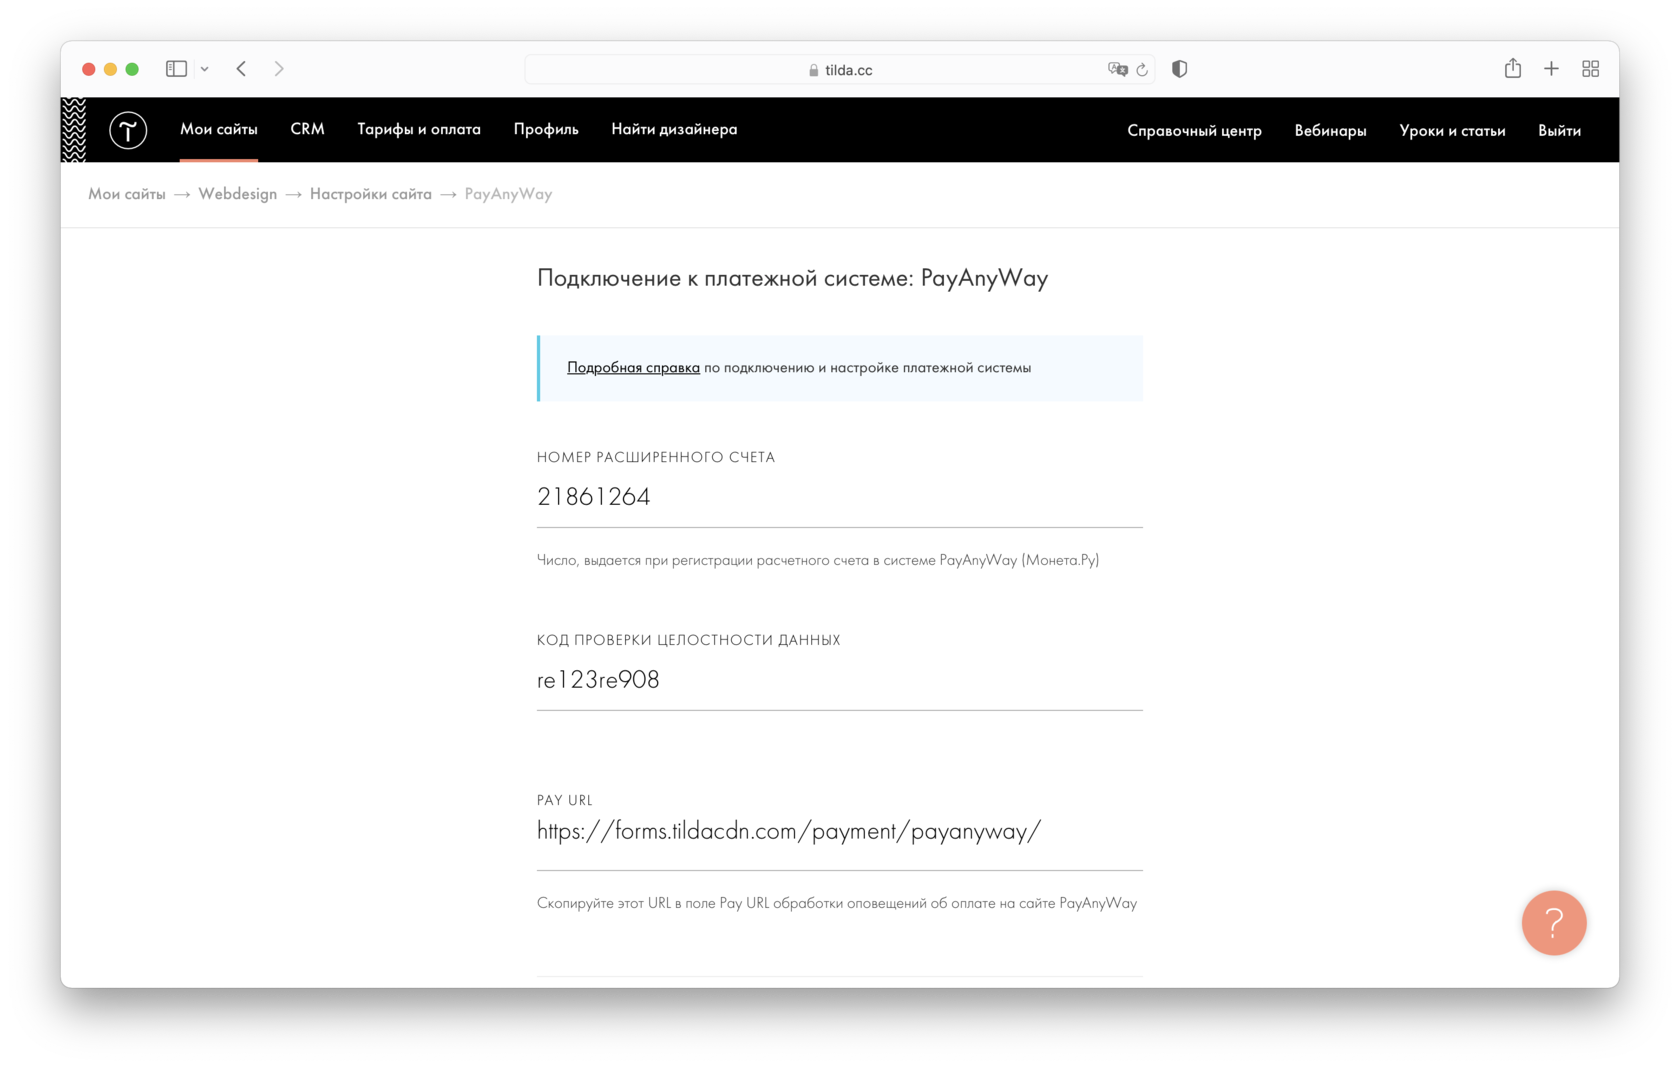Click the PayAnyWay breadcrumb text
The height and width of the screenshot is (1068, 1680).
click(x=508, y=194)
